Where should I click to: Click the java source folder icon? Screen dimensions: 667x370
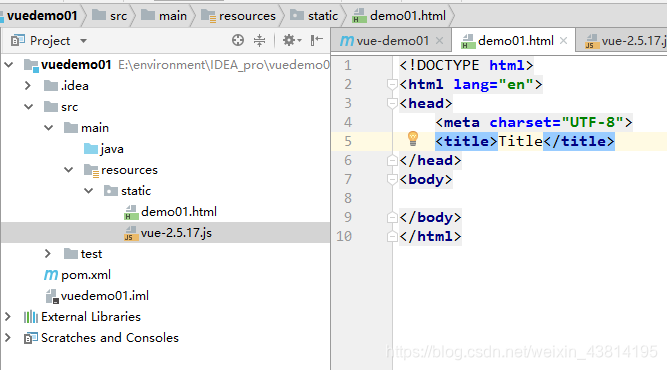(x=91, y=148)
